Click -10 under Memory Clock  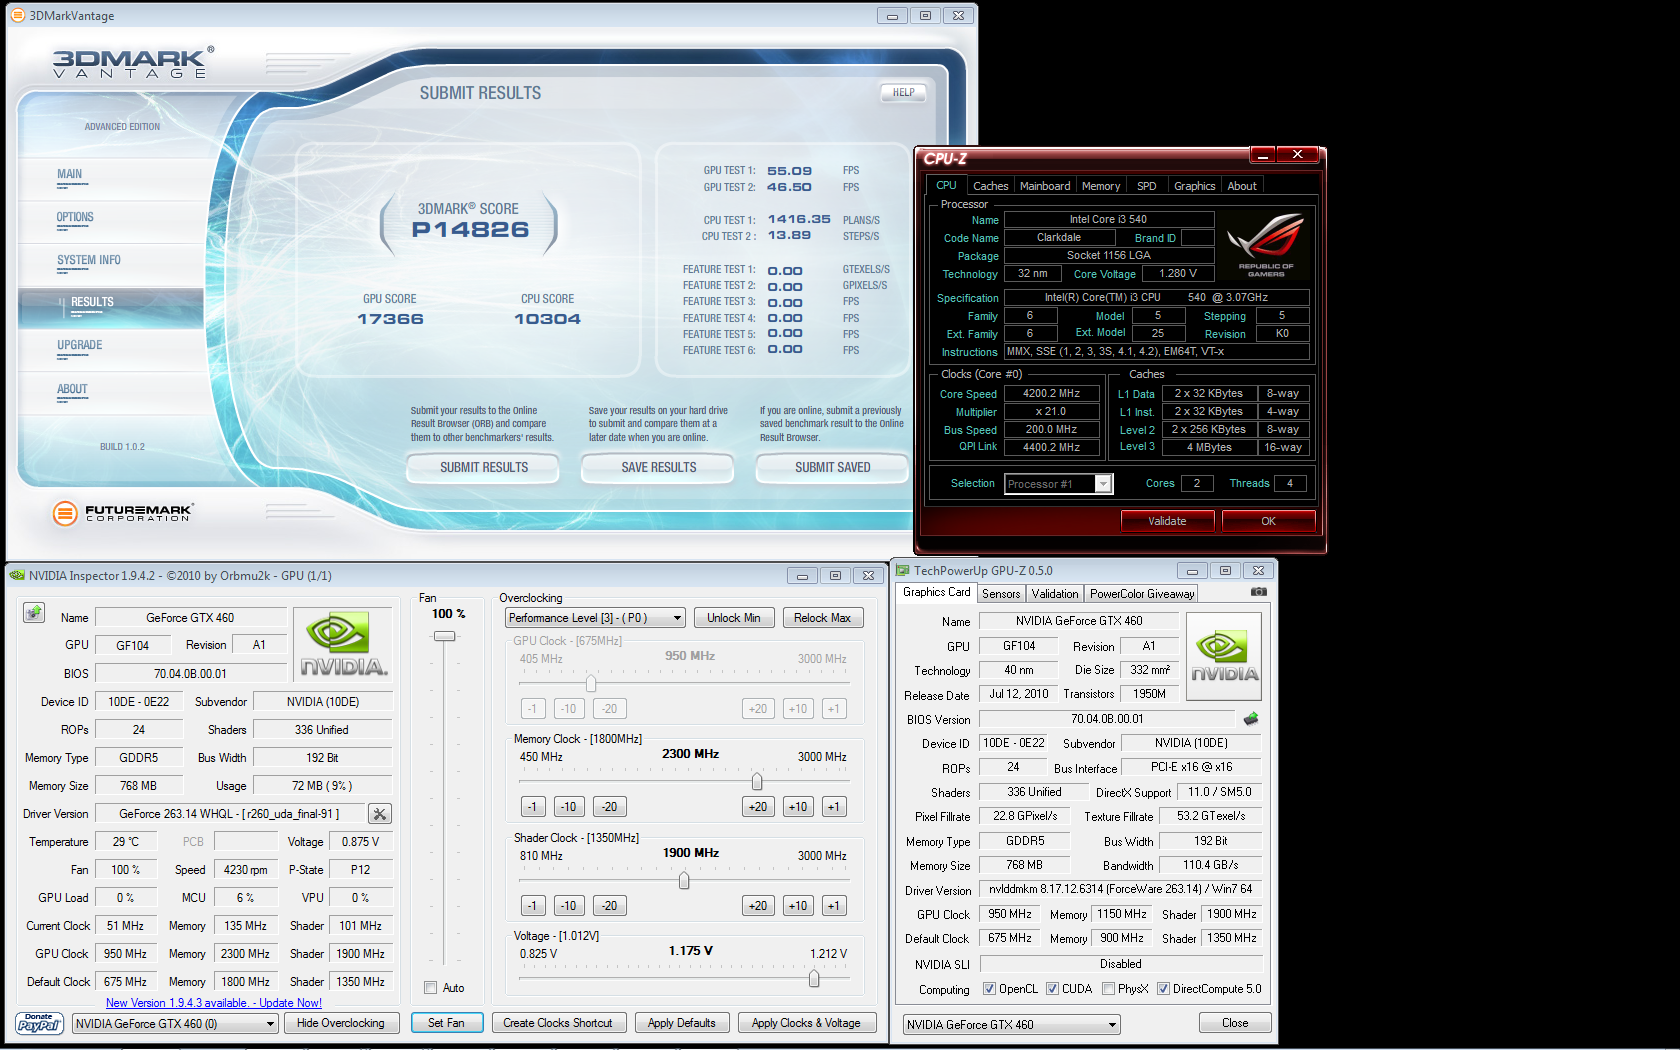pos(569,807)
